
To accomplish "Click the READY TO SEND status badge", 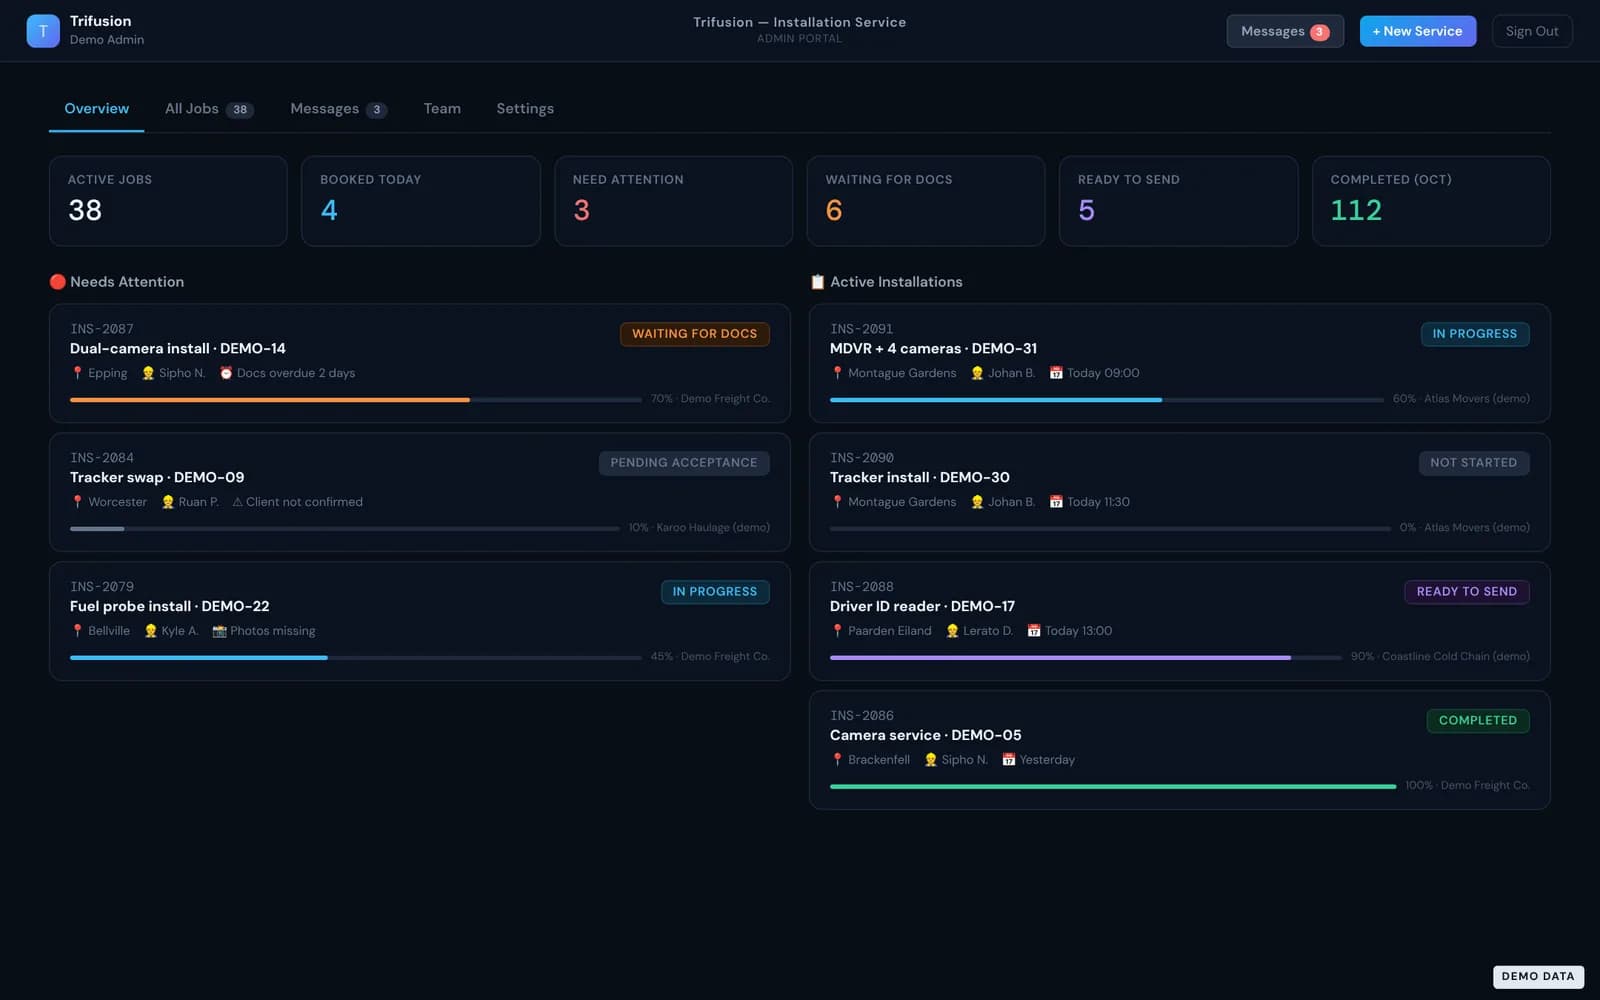I will tap(1467, 592).
